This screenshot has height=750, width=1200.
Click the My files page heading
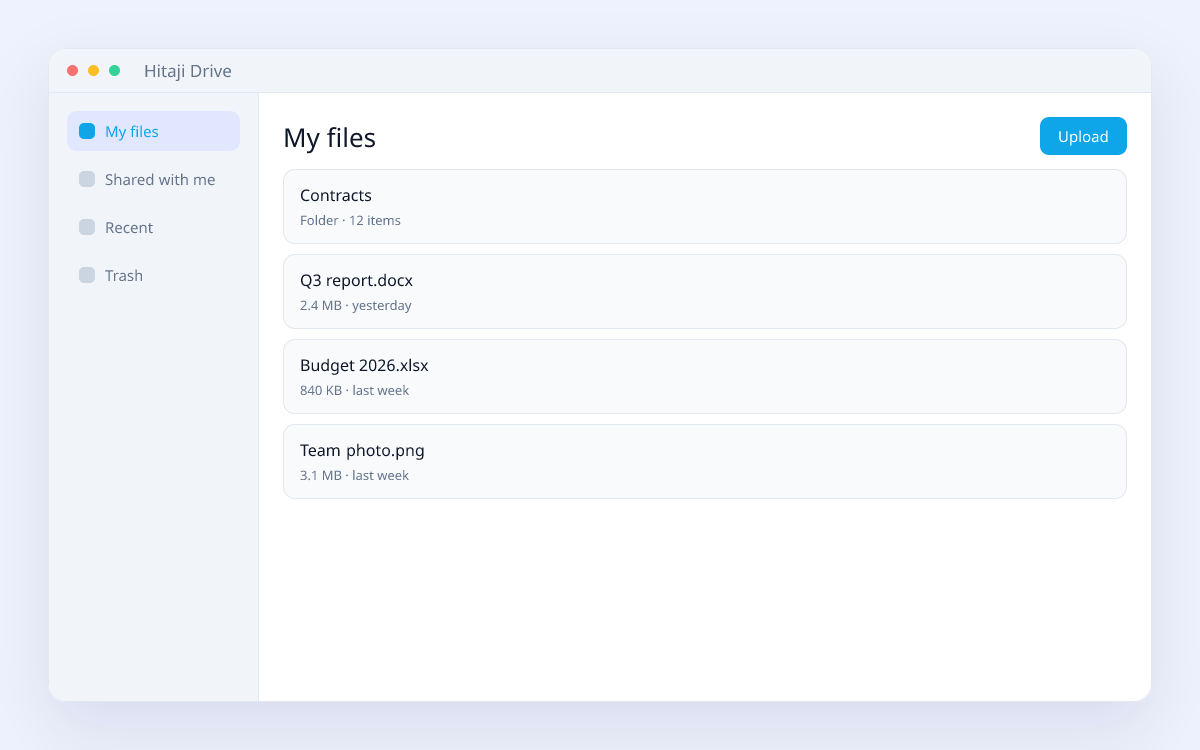[329, 137]
